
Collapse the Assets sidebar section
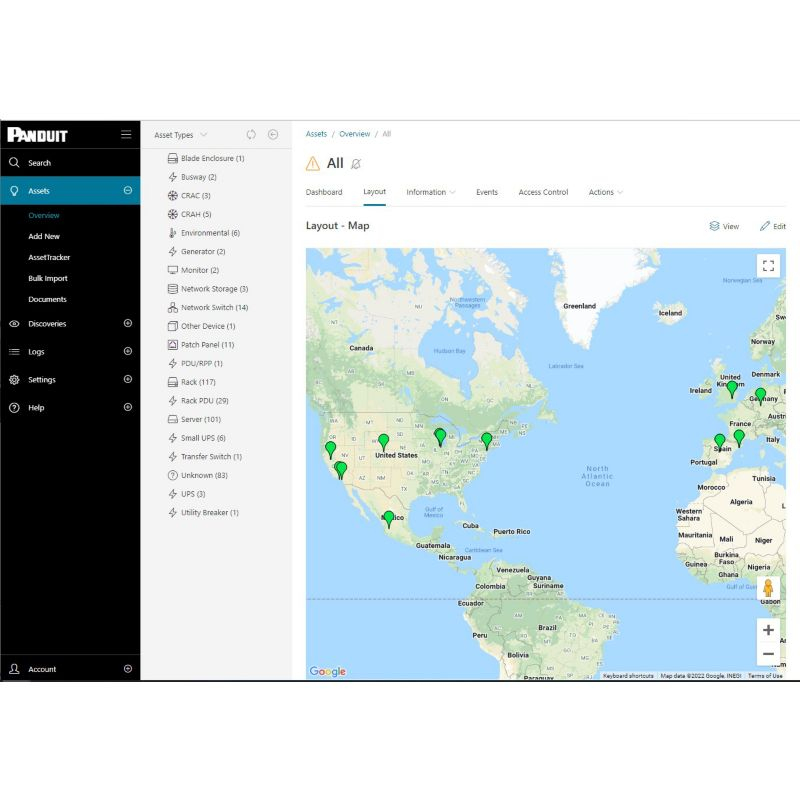tap(128, 190)
